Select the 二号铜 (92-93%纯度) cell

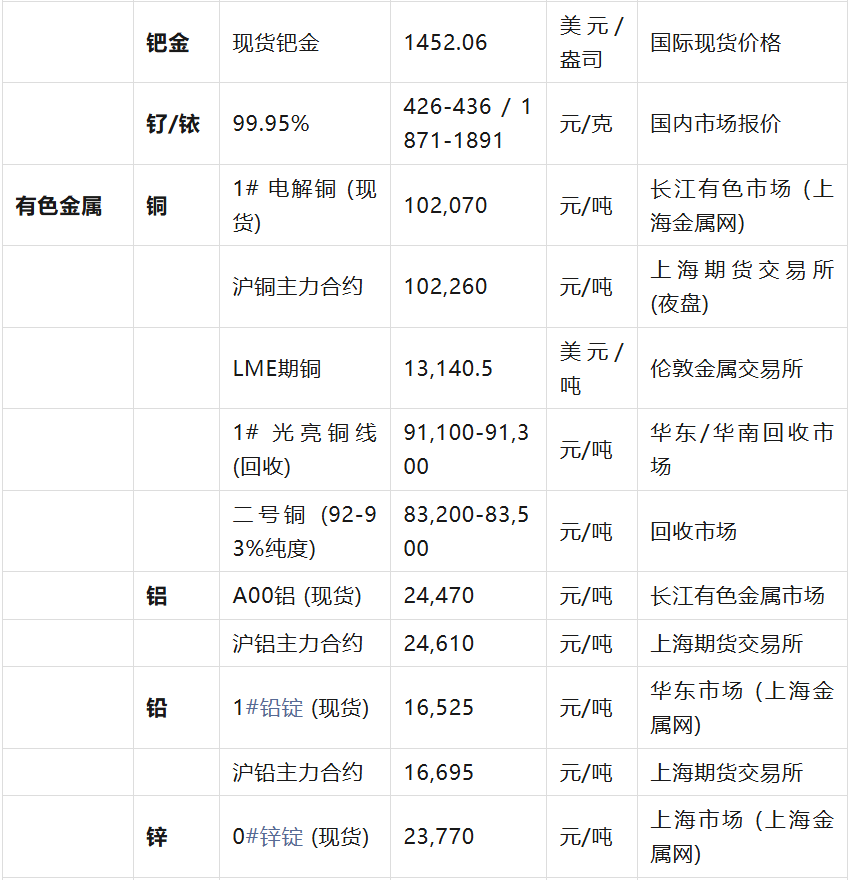304,531
